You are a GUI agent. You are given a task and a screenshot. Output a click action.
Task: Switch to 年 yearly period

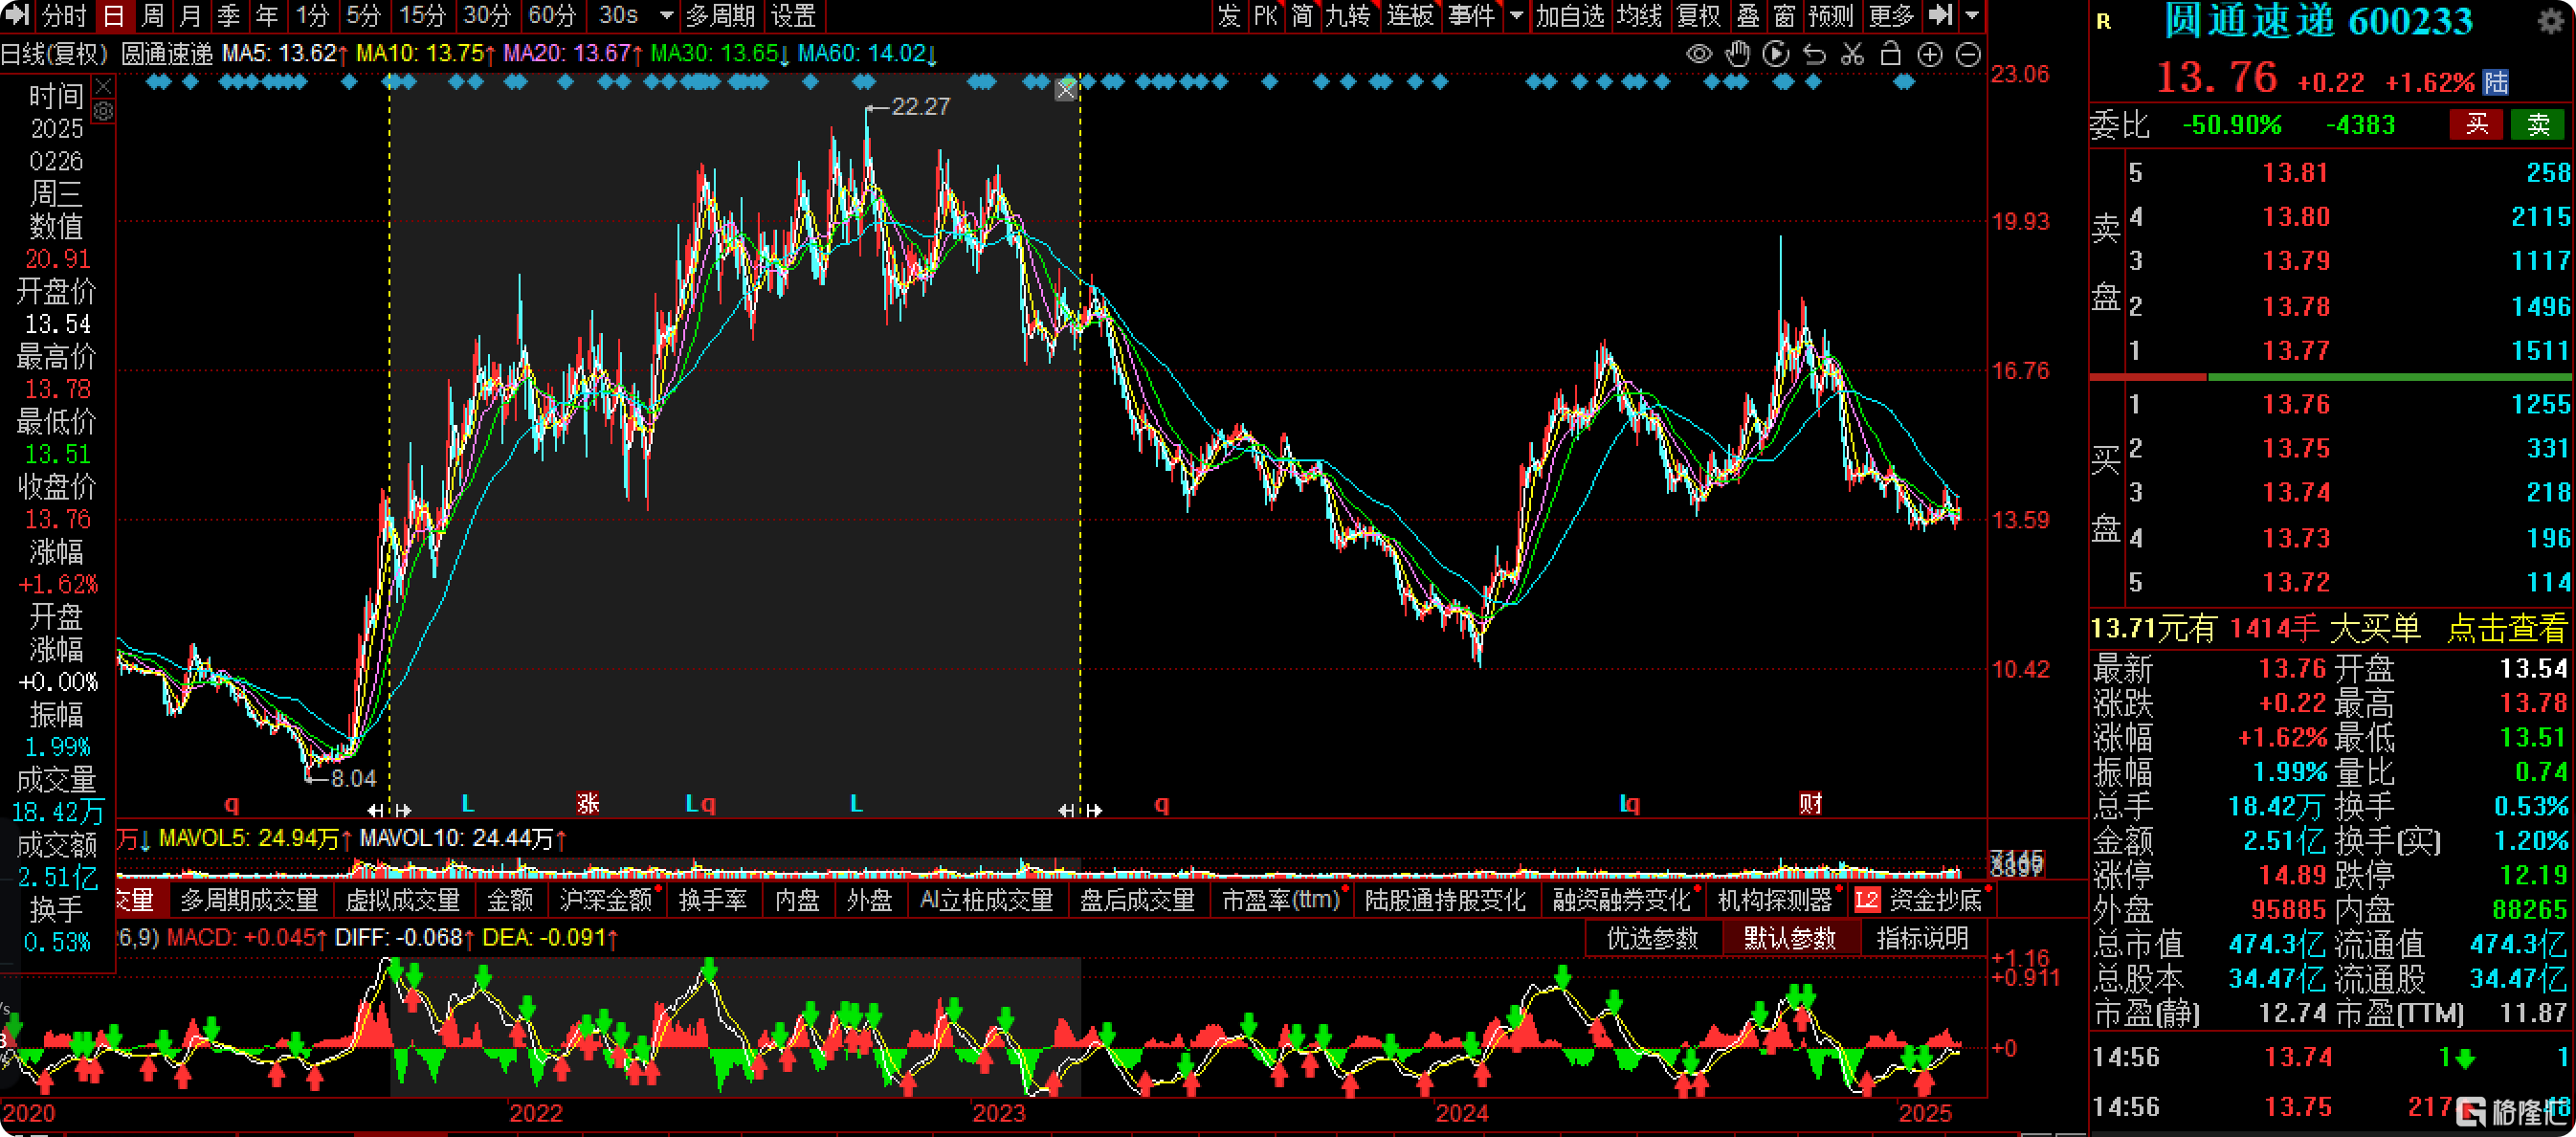pos(267,15)
